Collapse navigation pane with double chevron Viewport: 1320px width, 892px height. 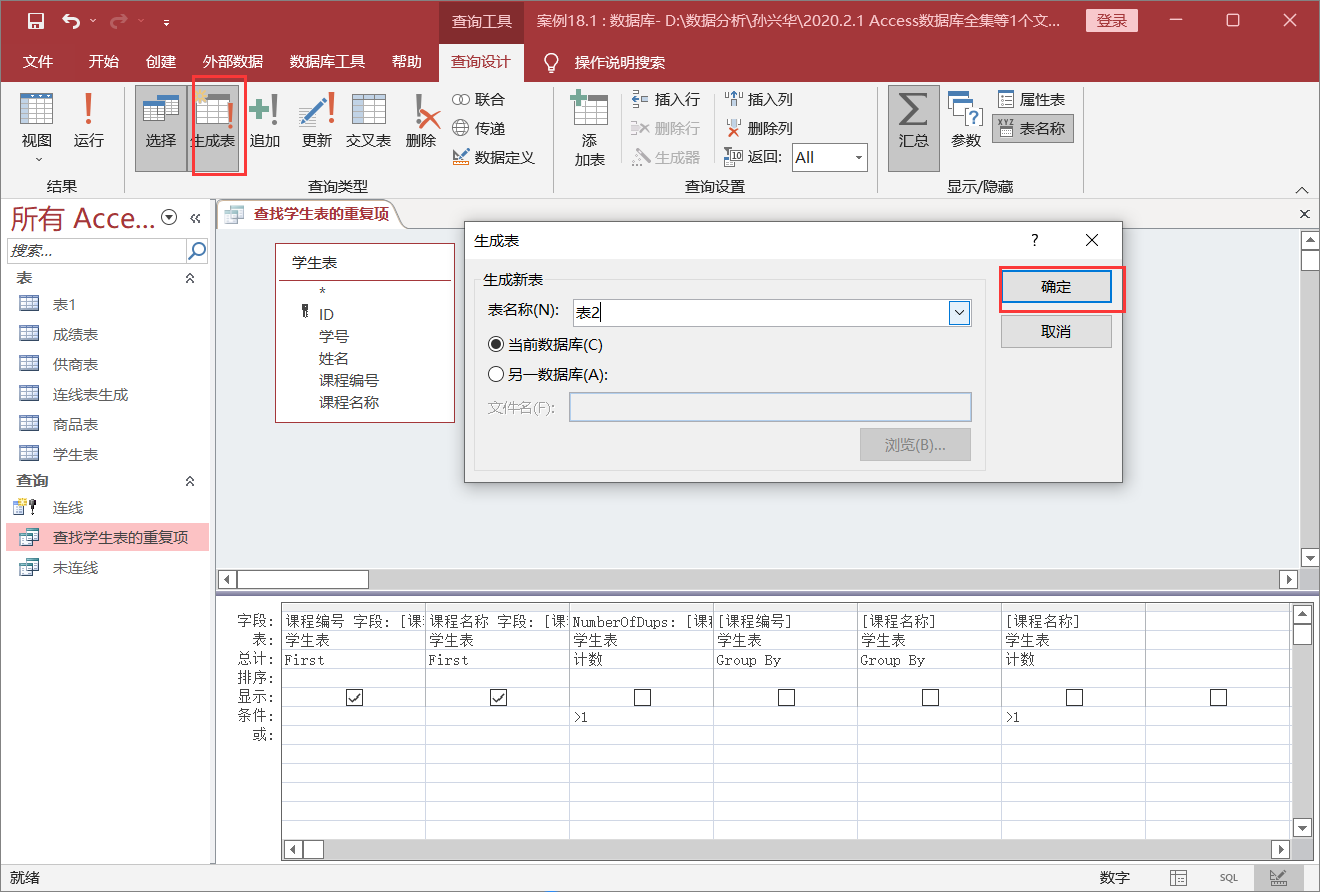click(195, 218)
